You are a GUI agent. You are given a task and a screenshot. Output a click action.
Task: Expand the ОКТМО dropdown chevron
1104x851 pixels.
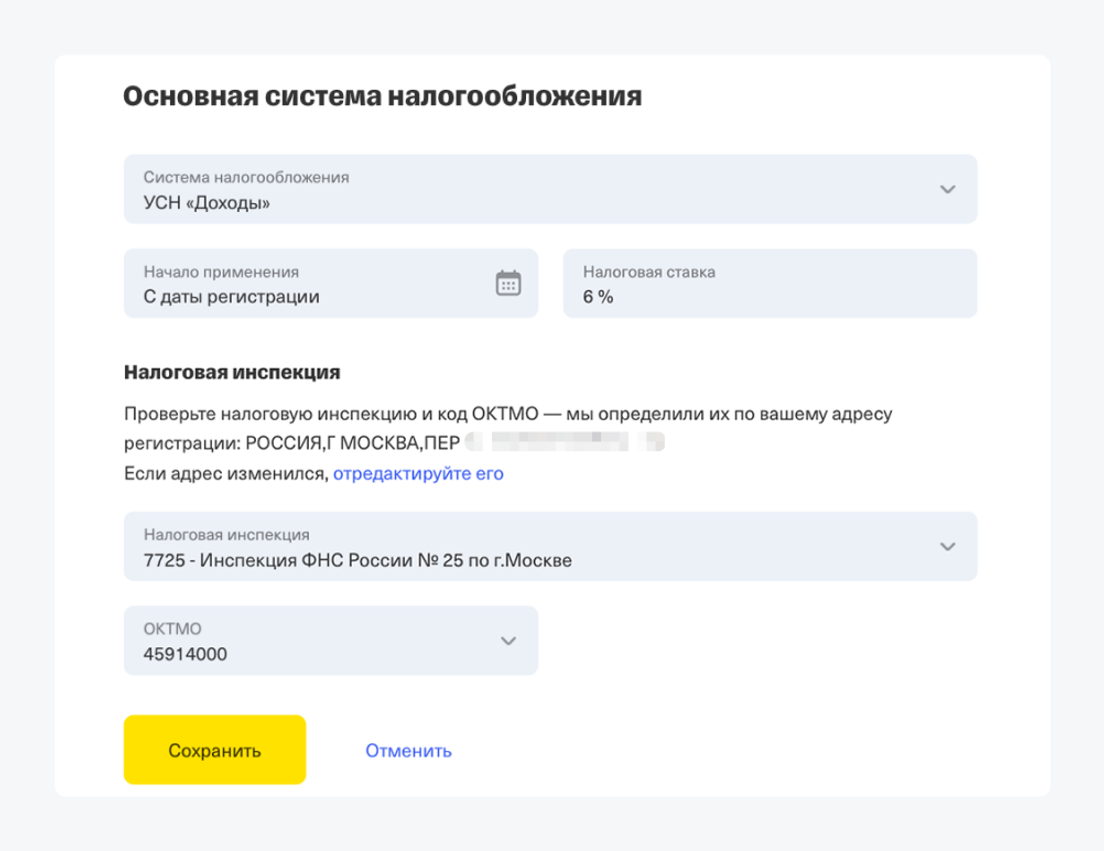click(x=508, y=641)
